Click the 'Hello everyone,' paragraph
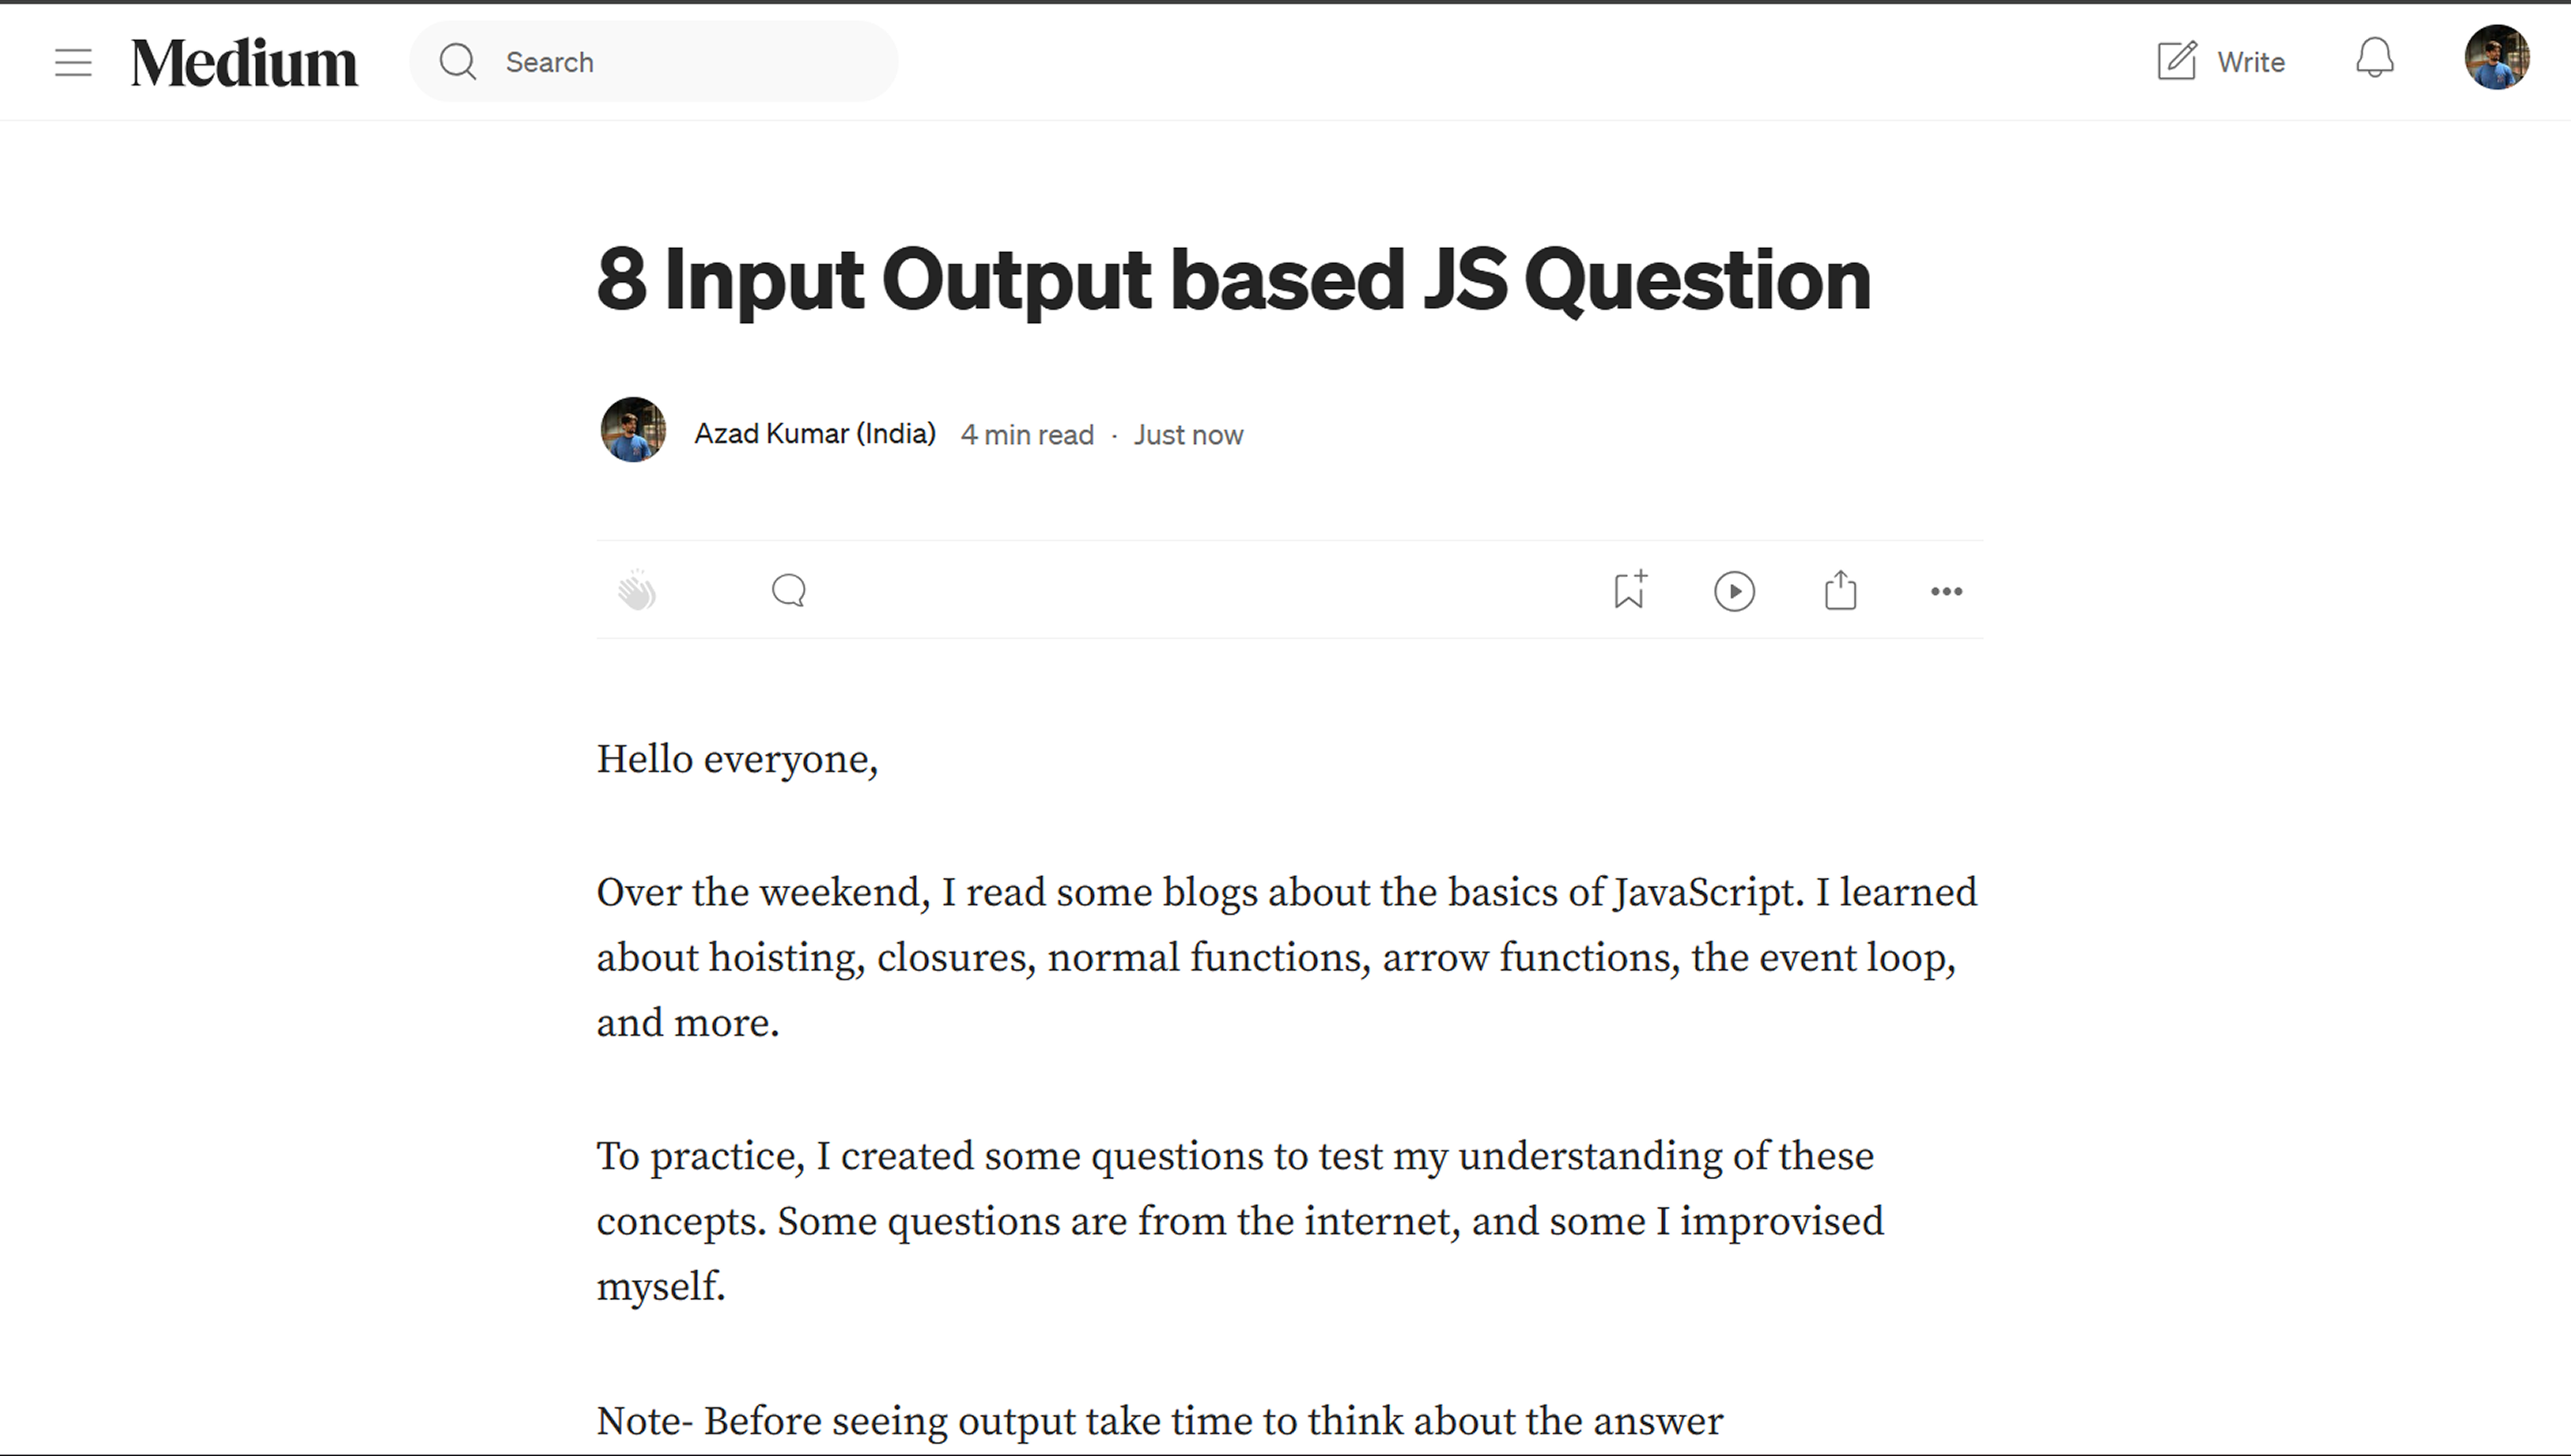The width and height of the screenshot is (2571, 1456). point(737,760)
